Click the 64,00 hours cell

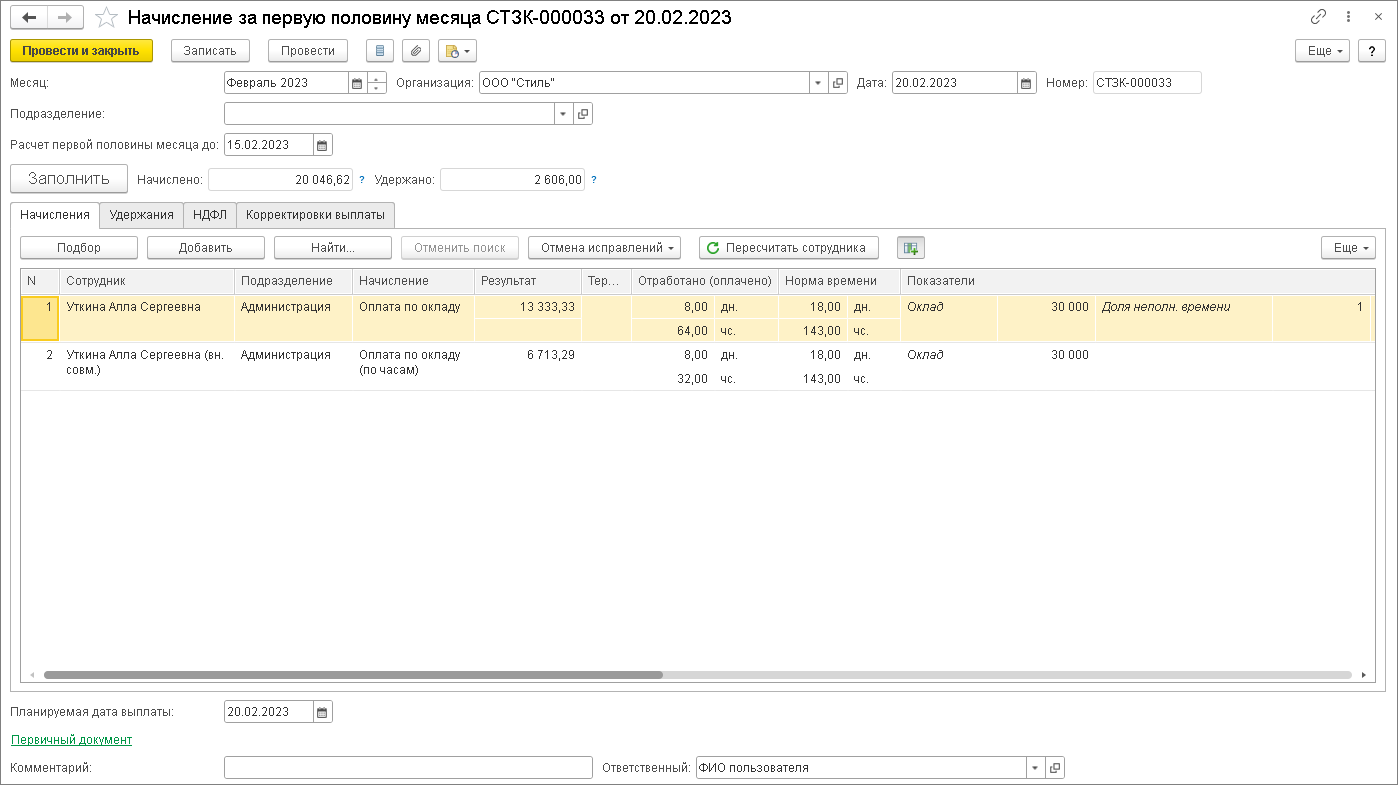671,331
